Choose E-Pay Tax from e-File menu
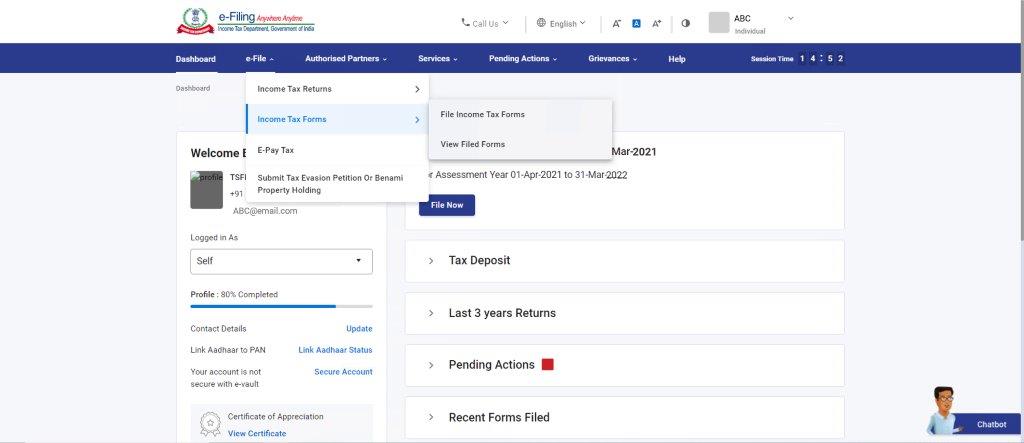This screenshot has height=443, width=1024. 276,150
